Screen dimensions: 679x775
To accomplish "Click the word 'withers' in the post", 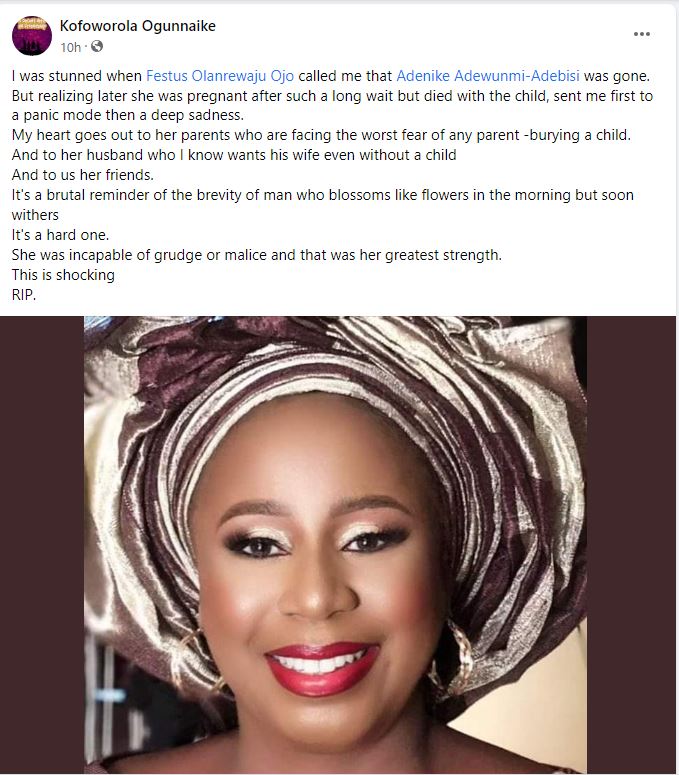I will click(x=35, y=215).
